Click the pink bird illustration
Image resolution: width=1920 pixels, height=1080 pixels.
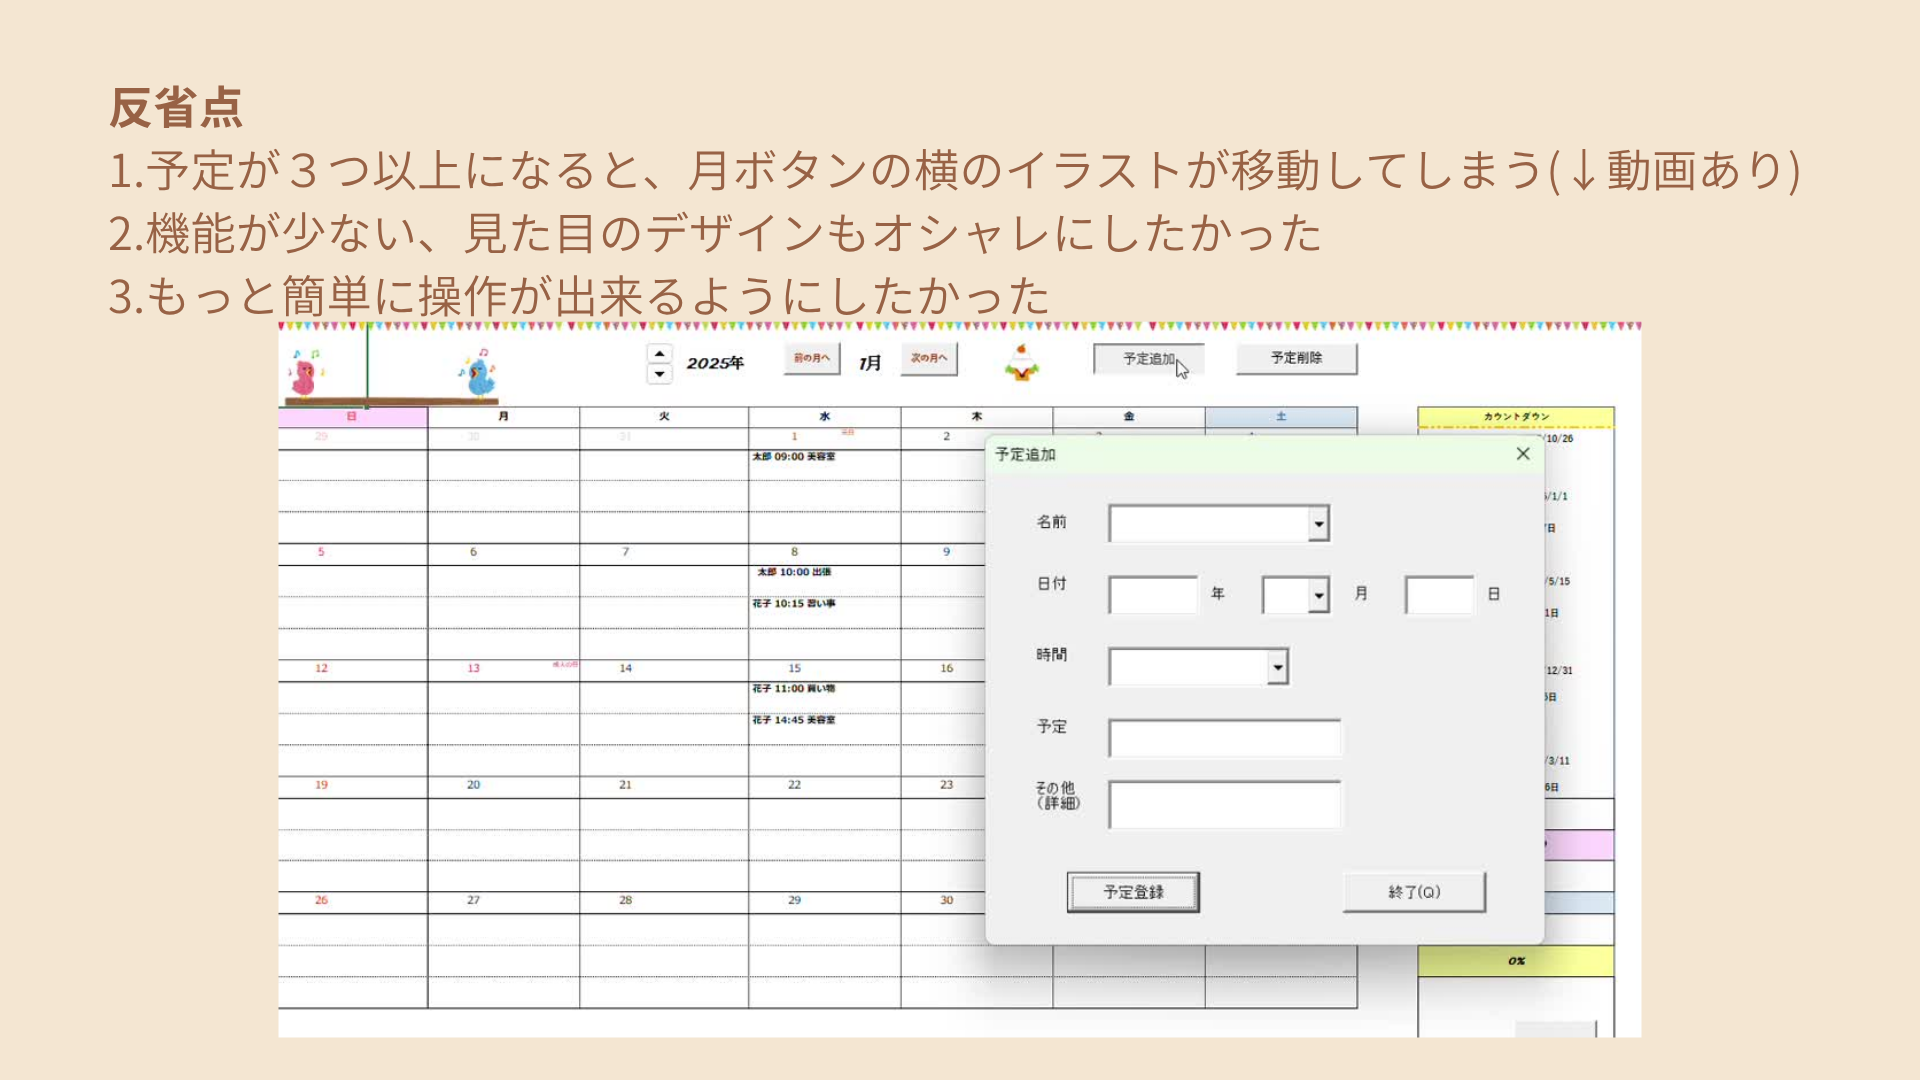[x=303, y=377]
